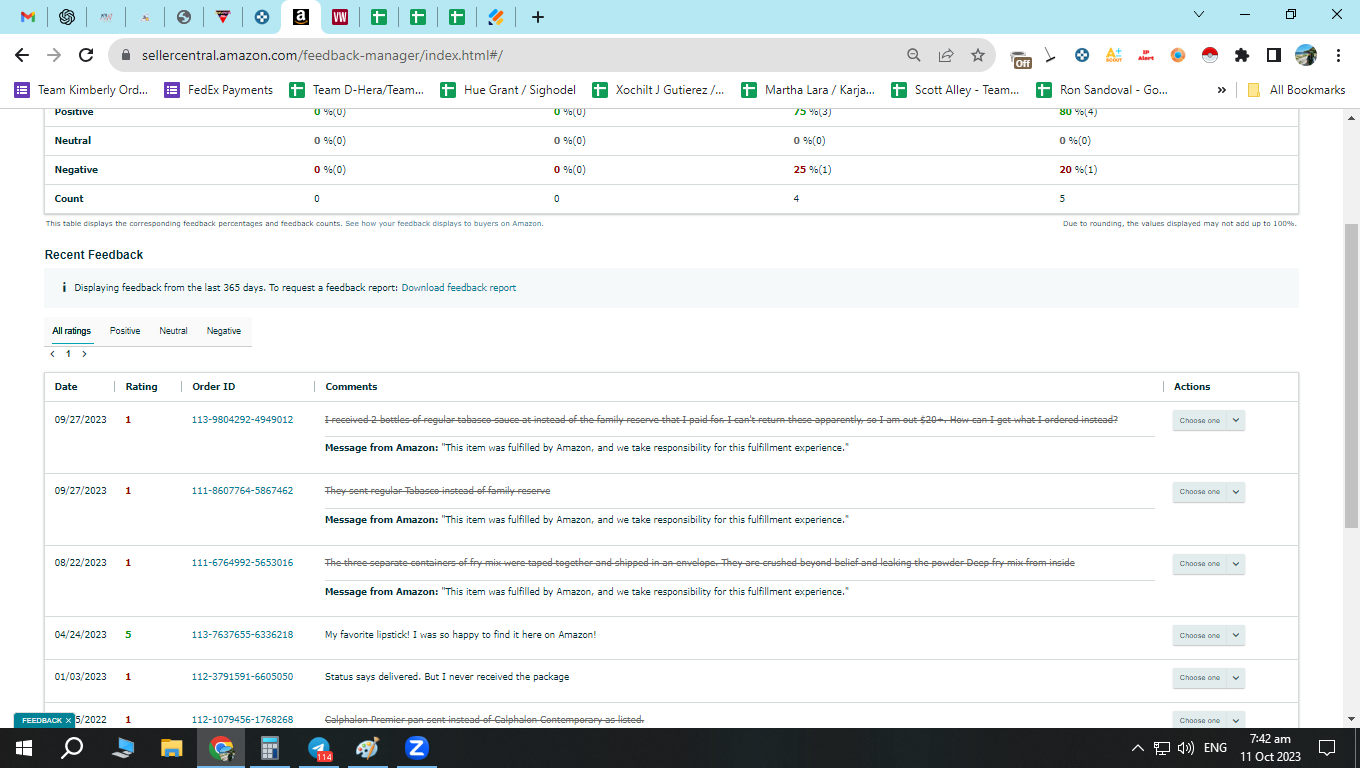Image resolution: width=1360 pixels, height=768 pixels.
Task: Open Team D-Hera/Team... bookmark
Action: [357, 90]
